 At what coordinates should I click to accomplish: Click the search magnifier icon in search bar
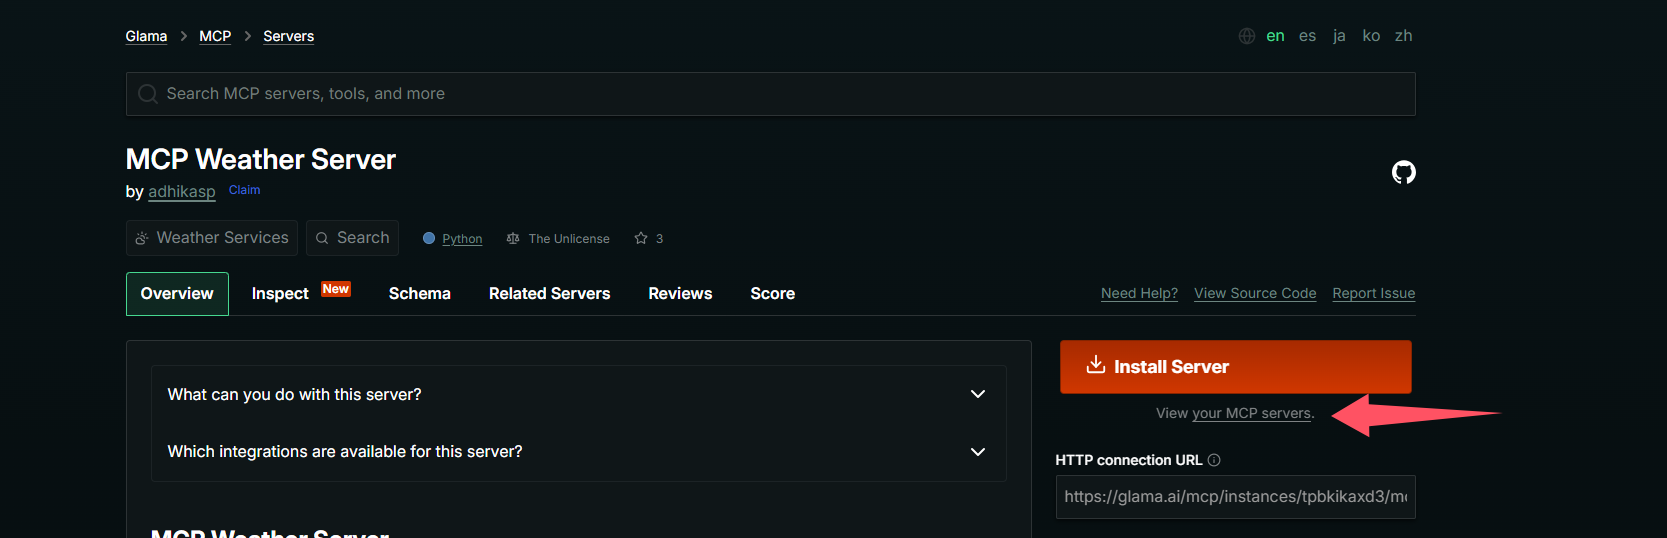(148, 94)
